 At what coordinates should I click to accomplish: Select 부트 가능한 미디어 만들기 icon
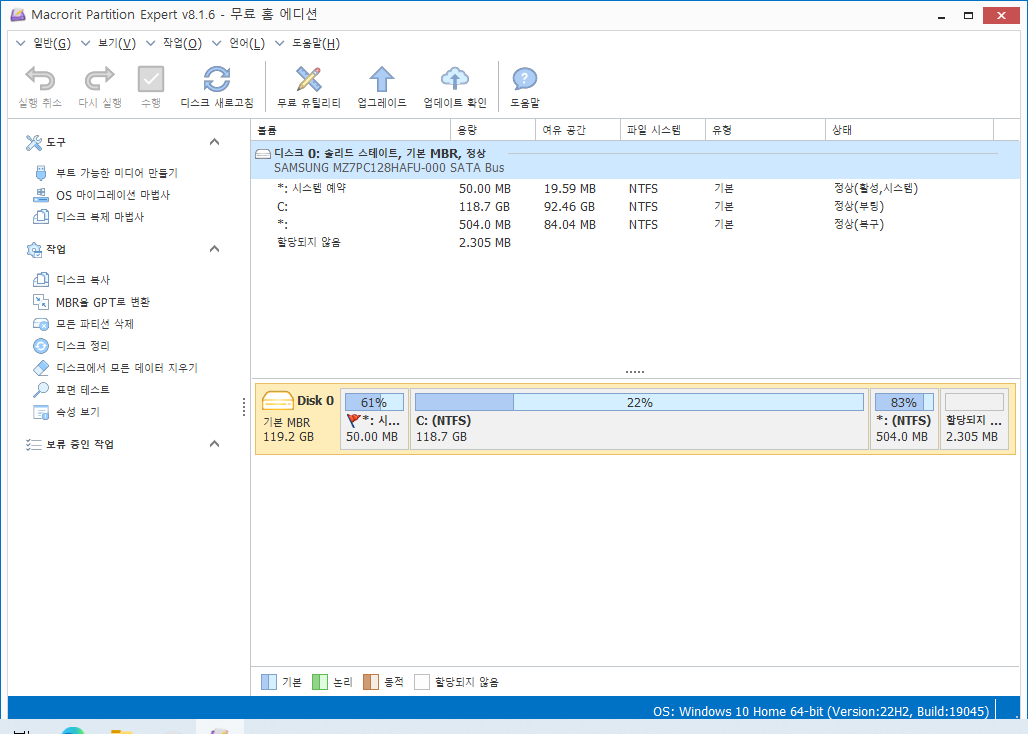[41, 173]
